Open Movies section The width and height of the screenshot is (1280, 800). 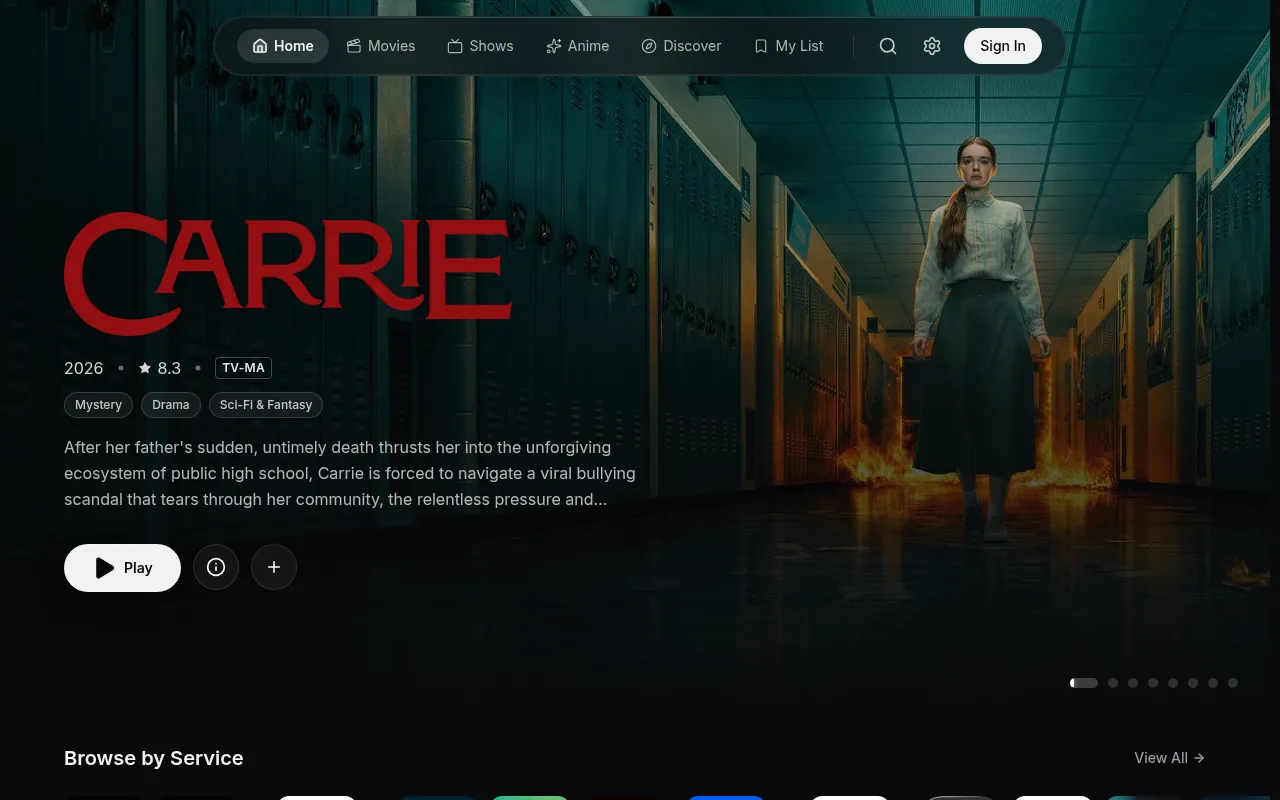point(381,46)
